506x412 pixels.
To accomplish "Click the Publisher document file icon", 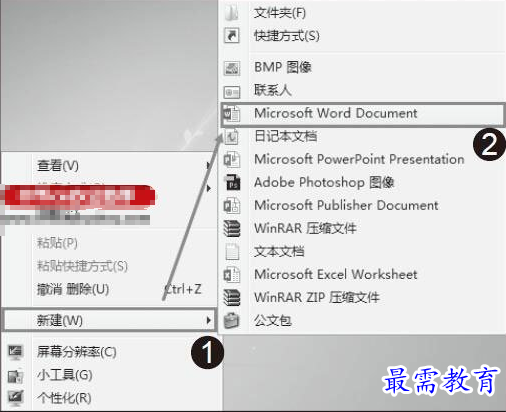I will coord(231,205).
